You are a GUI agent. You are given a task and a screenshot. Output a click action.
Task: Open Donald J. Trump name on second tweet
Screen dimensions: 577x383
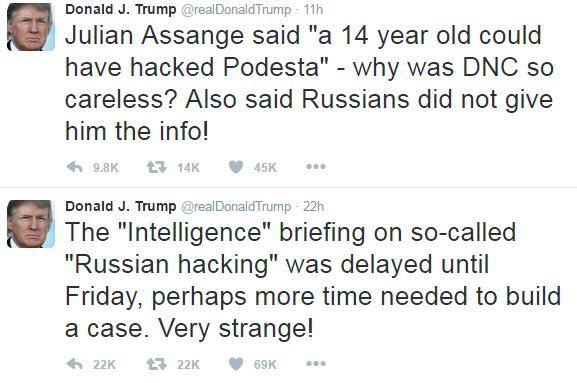coord(121,206)
